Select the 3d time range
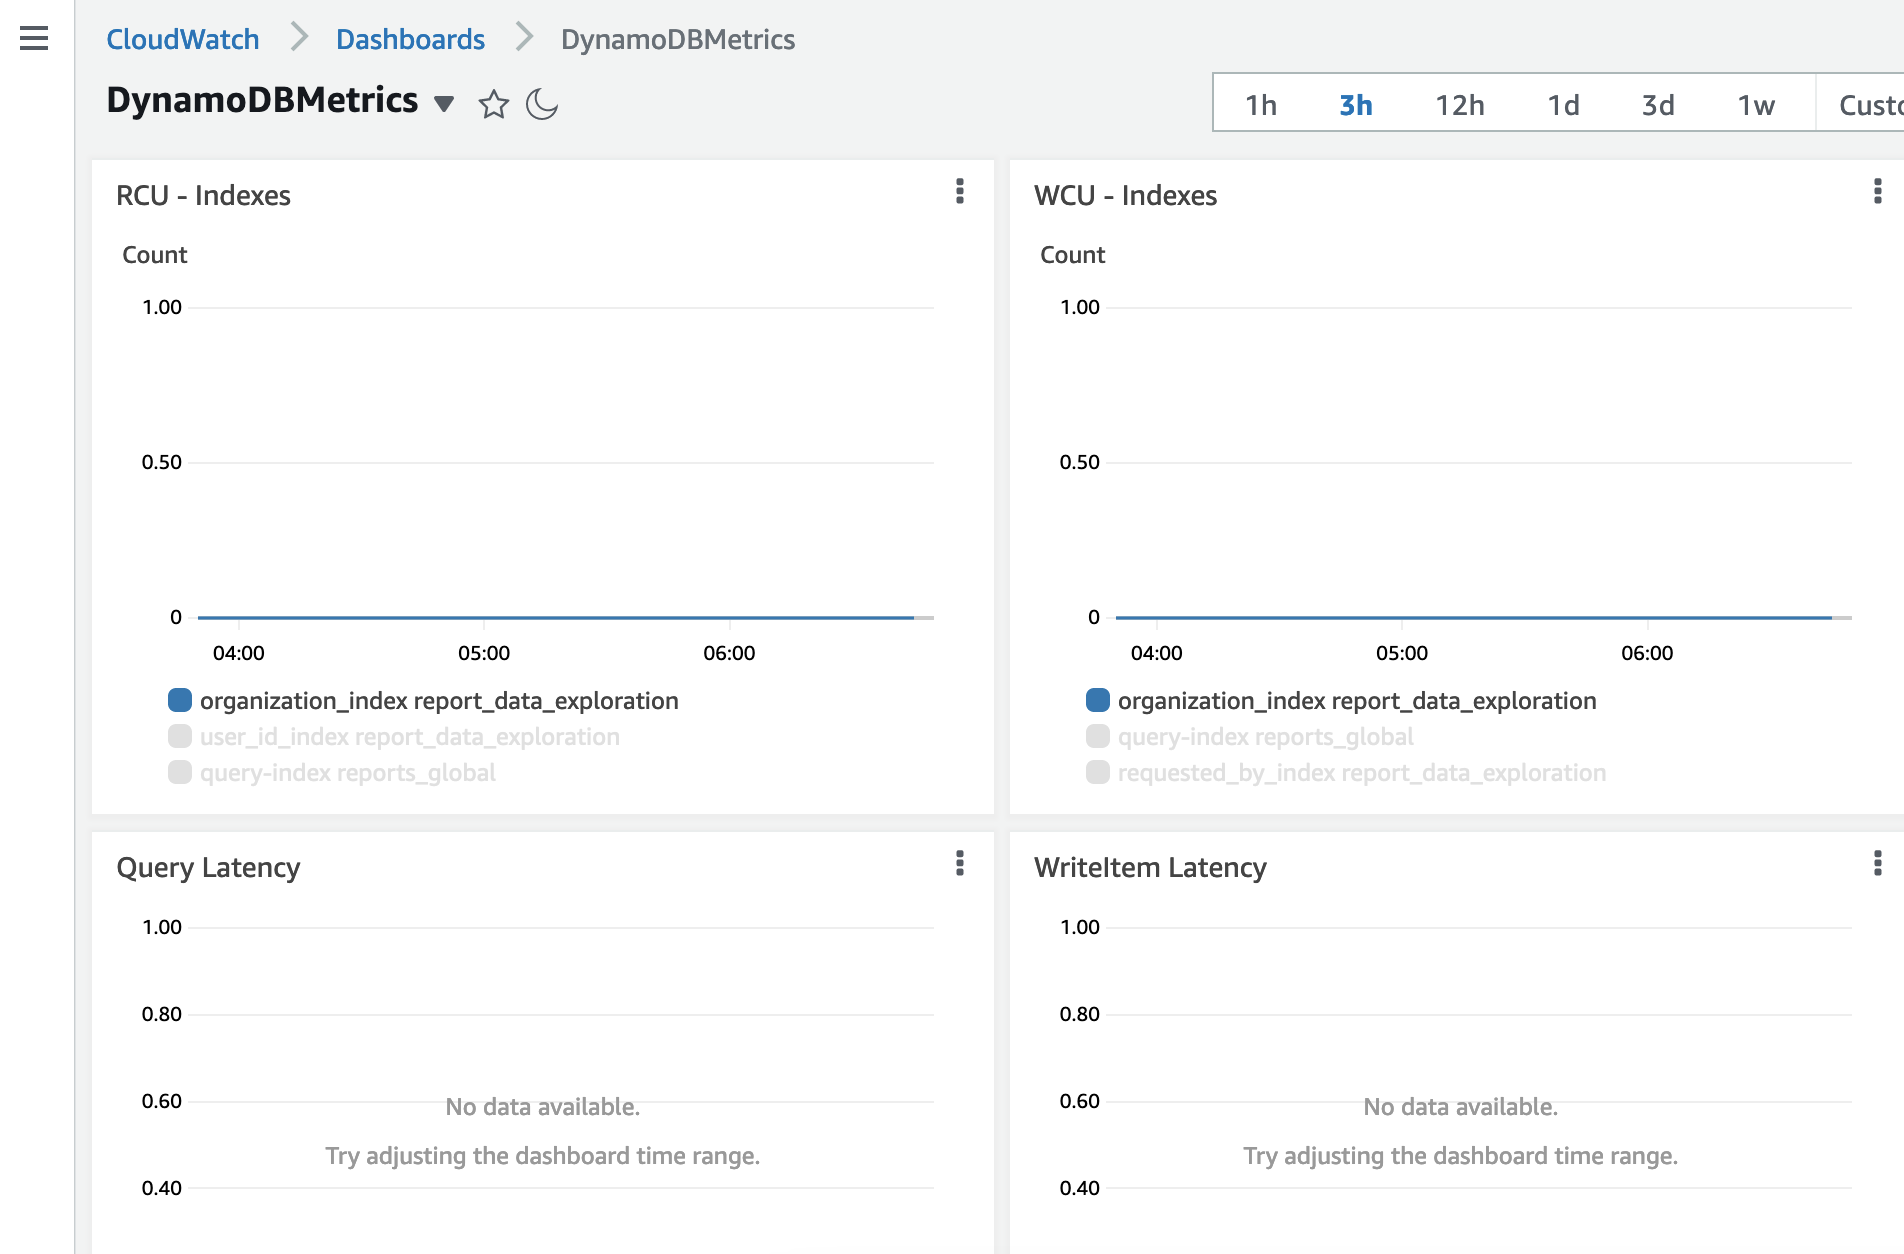Screen dimensions: 1904x1254 point(1658,104)
